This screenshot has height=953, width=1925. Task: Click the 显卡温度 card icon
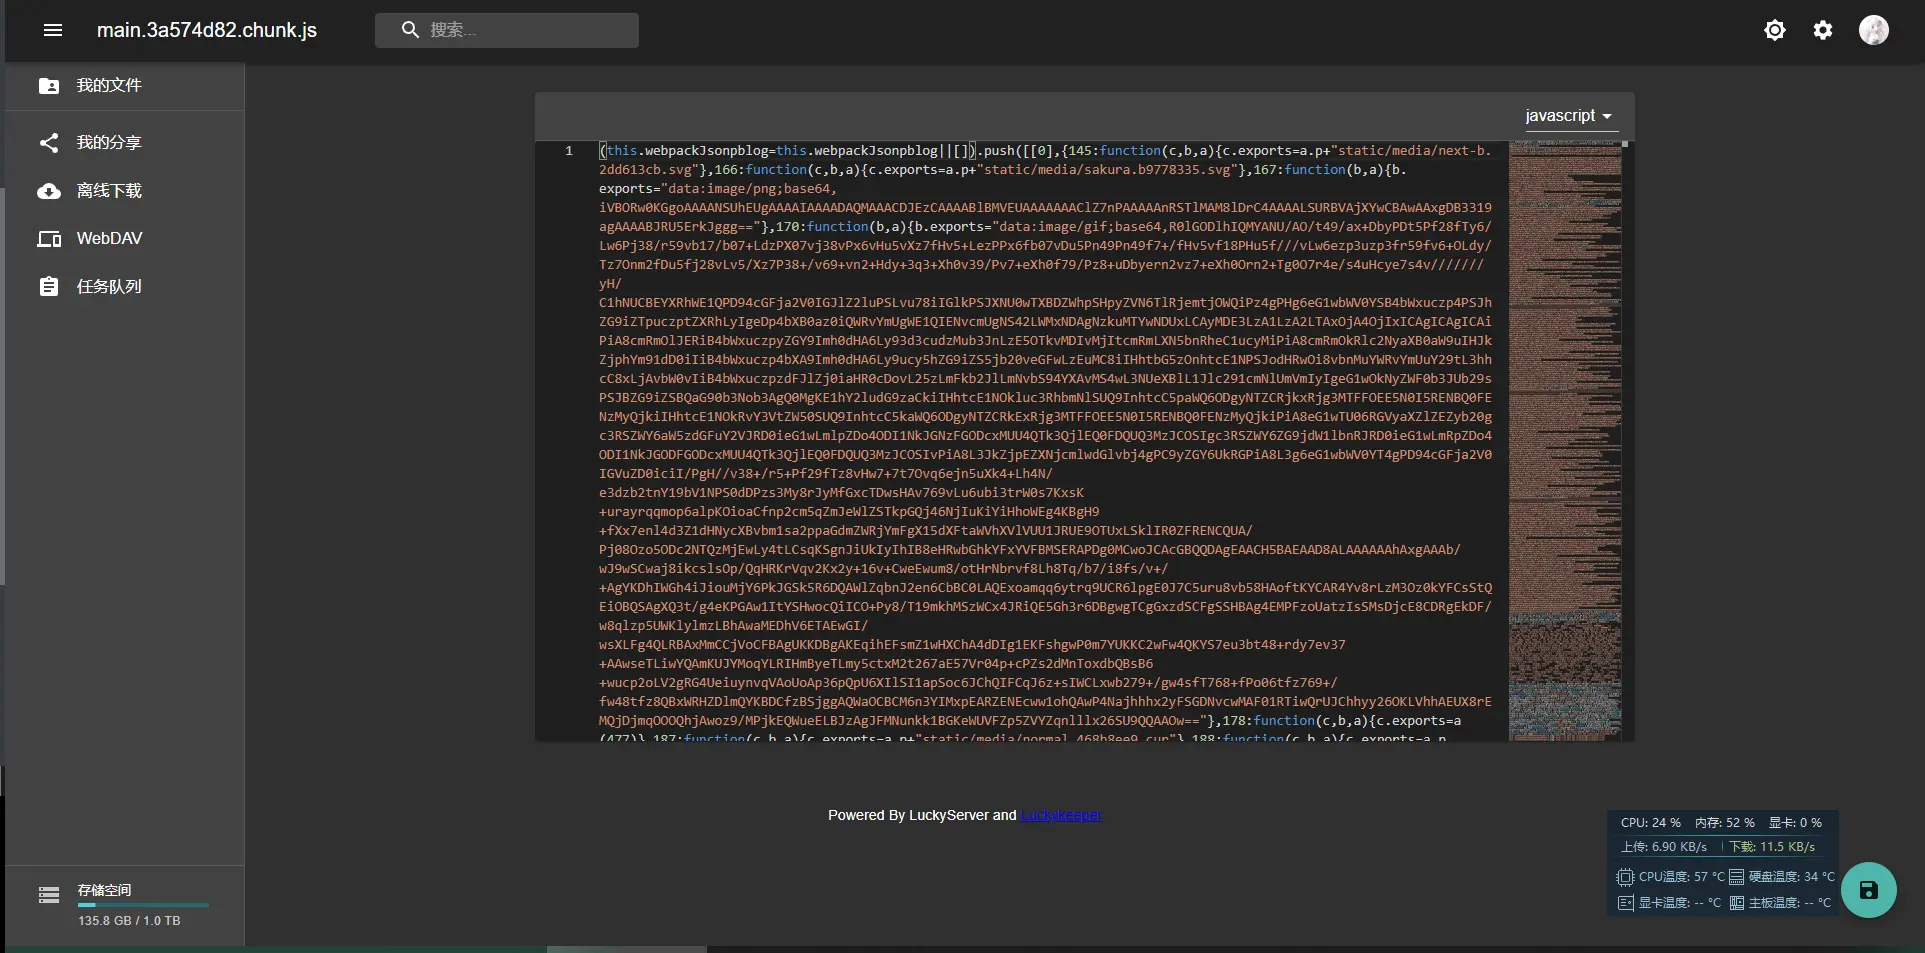click(x=1626, y=903)
